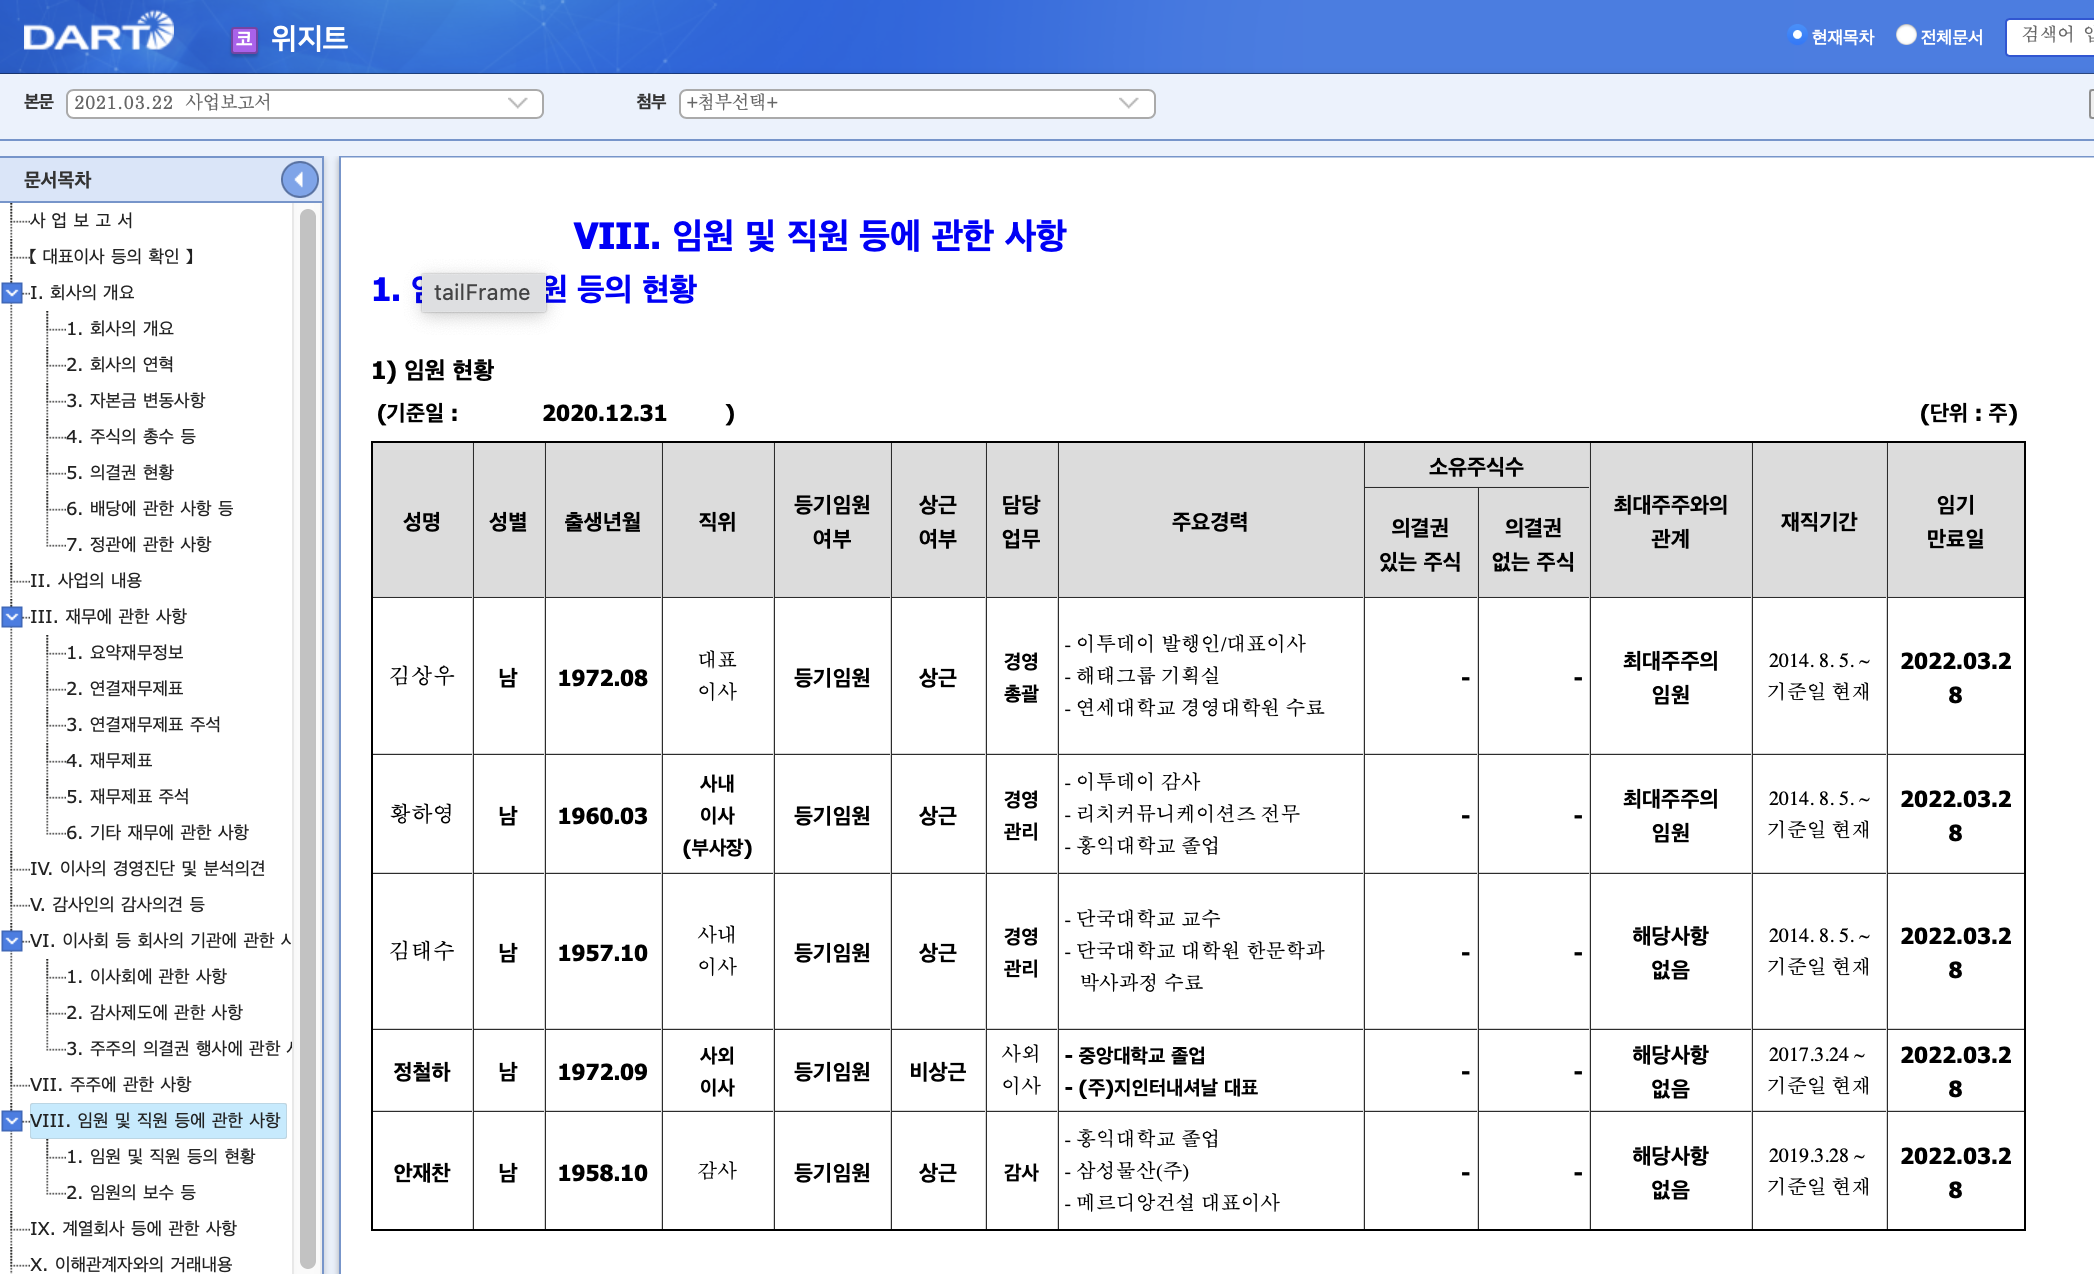
Task: Open IX. 계열회사 등에 관한 사항
Action: coord(133,1228)
